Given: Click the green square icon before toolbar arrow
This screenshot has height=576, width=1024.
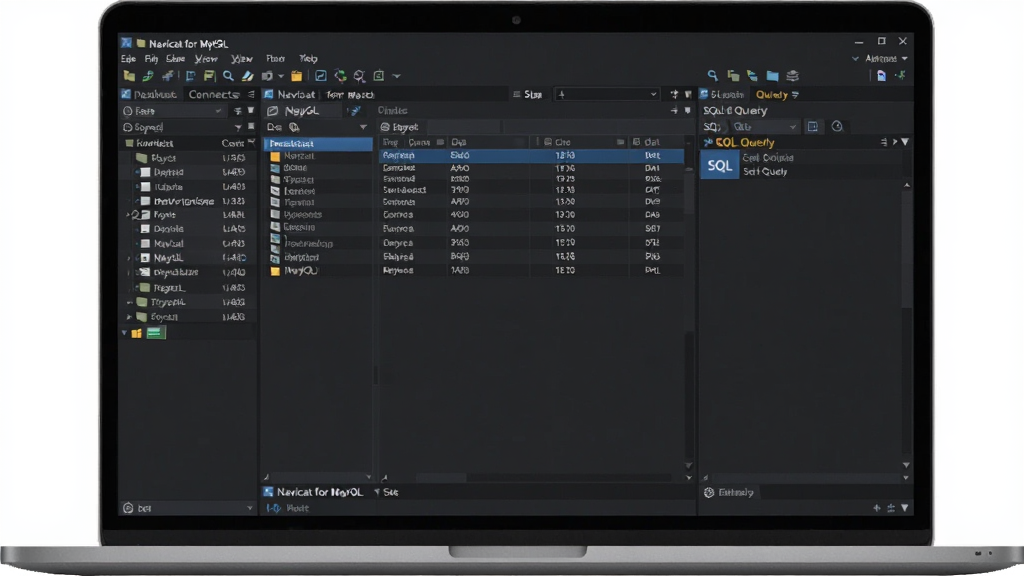Looking at the screenshot, I should point(378,76).
